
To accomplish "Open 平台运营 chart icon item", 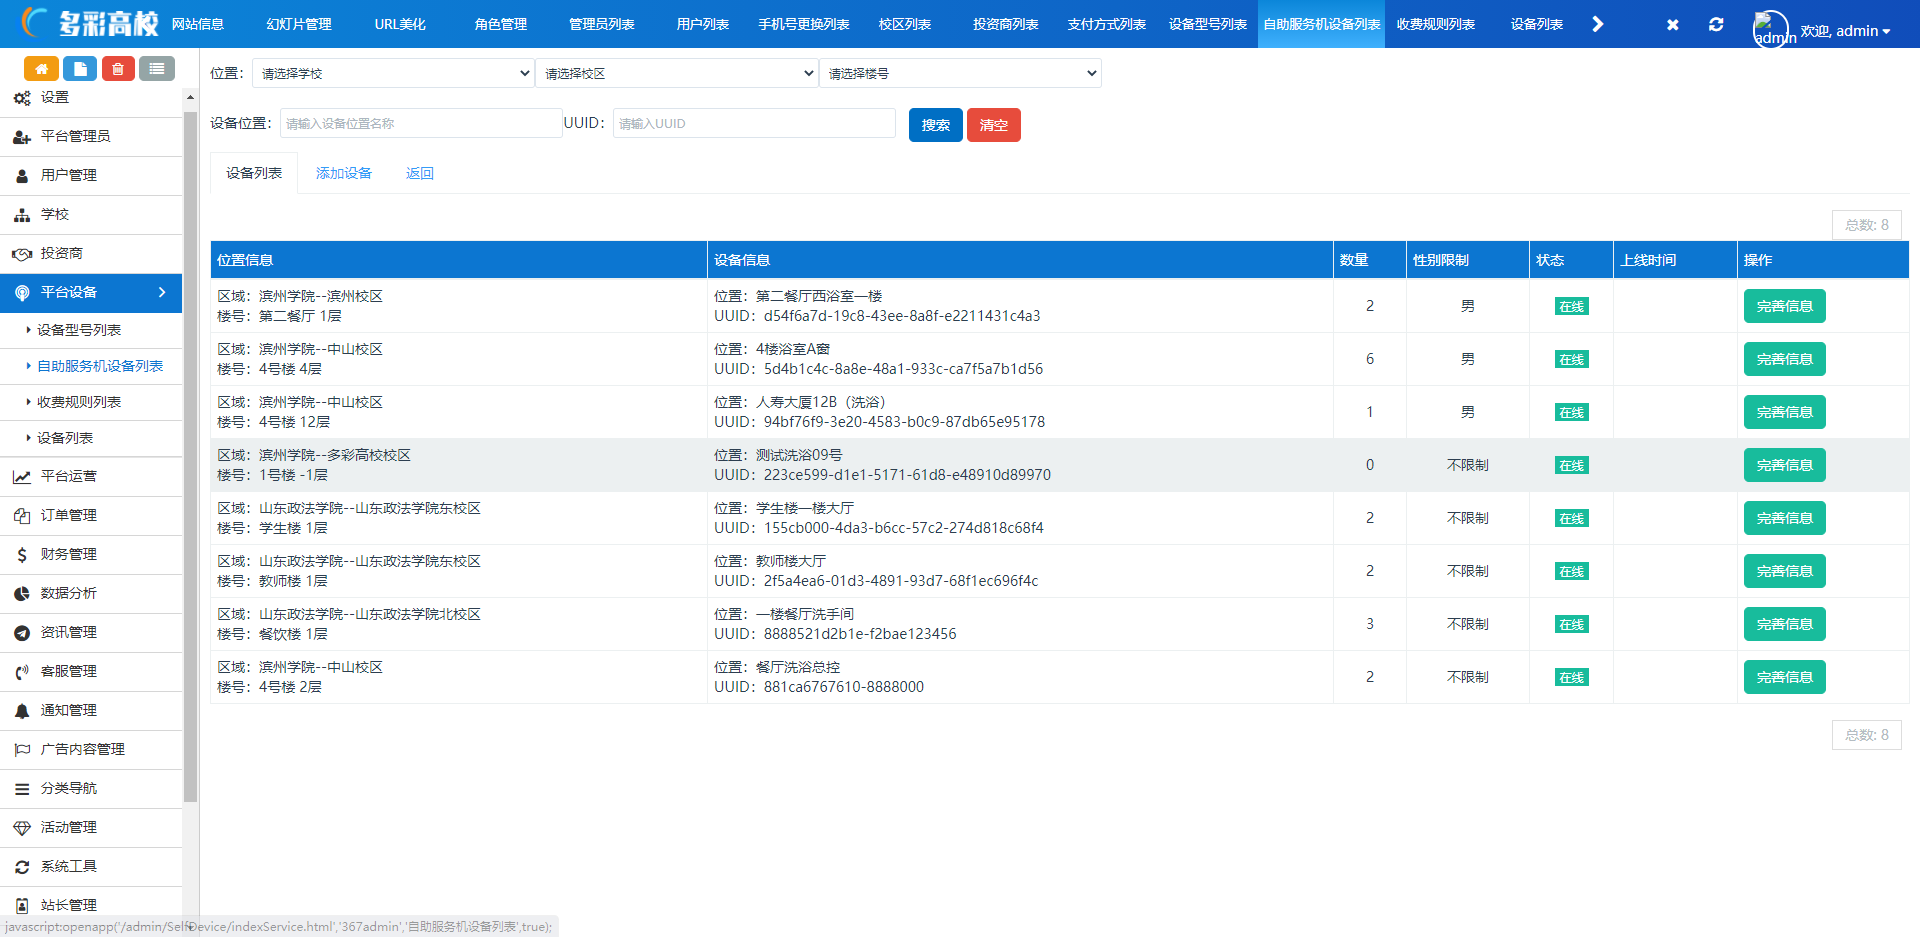I will pyautogui.click(x=22, y=477).
